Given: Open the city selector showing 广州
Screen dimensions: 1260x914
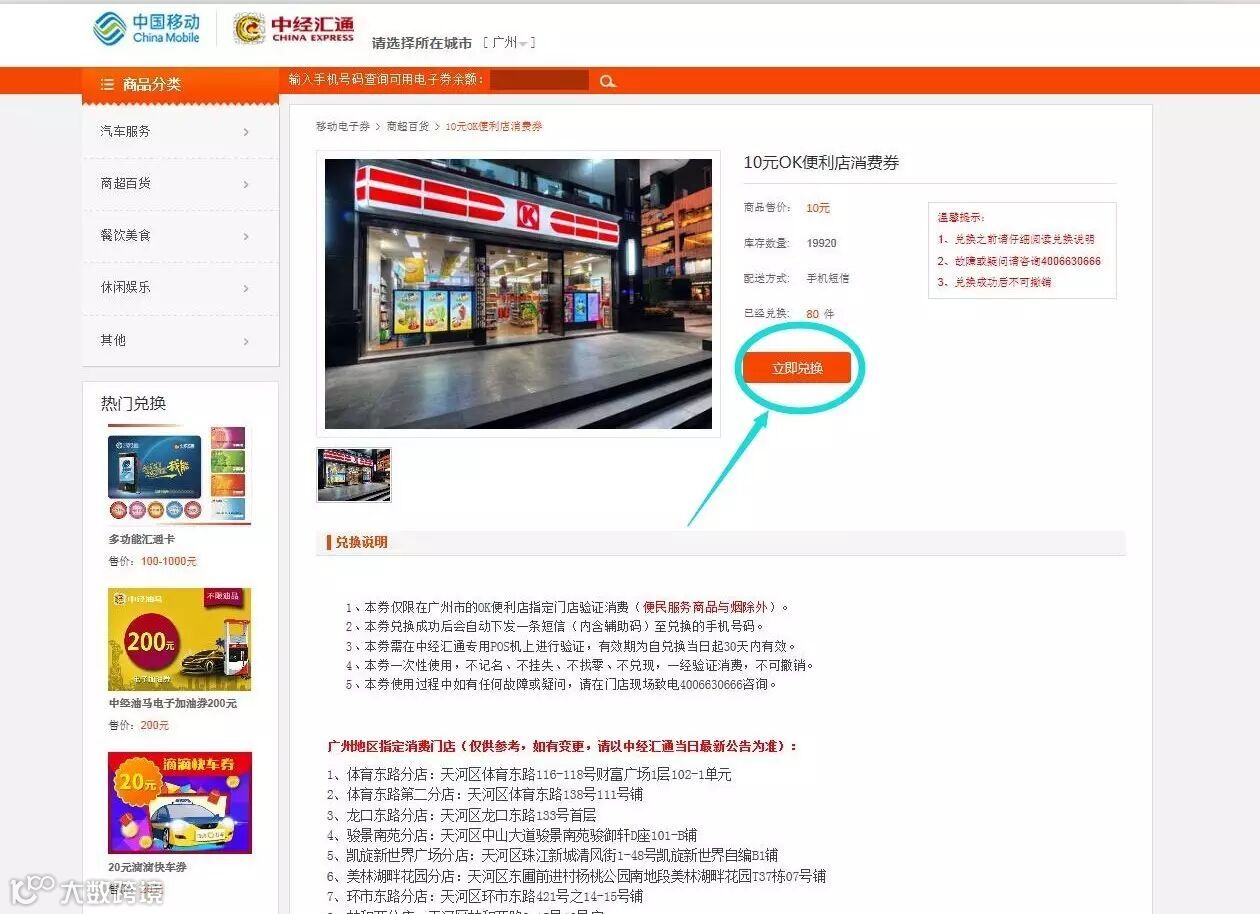Looking at the screenshot, I should coord(510,43).
